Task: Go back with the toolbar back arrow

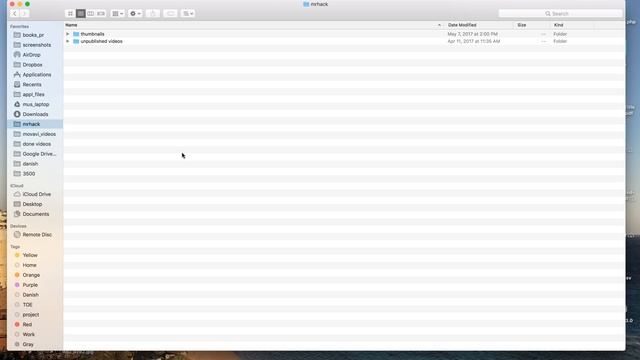Action: pos(14,13)
